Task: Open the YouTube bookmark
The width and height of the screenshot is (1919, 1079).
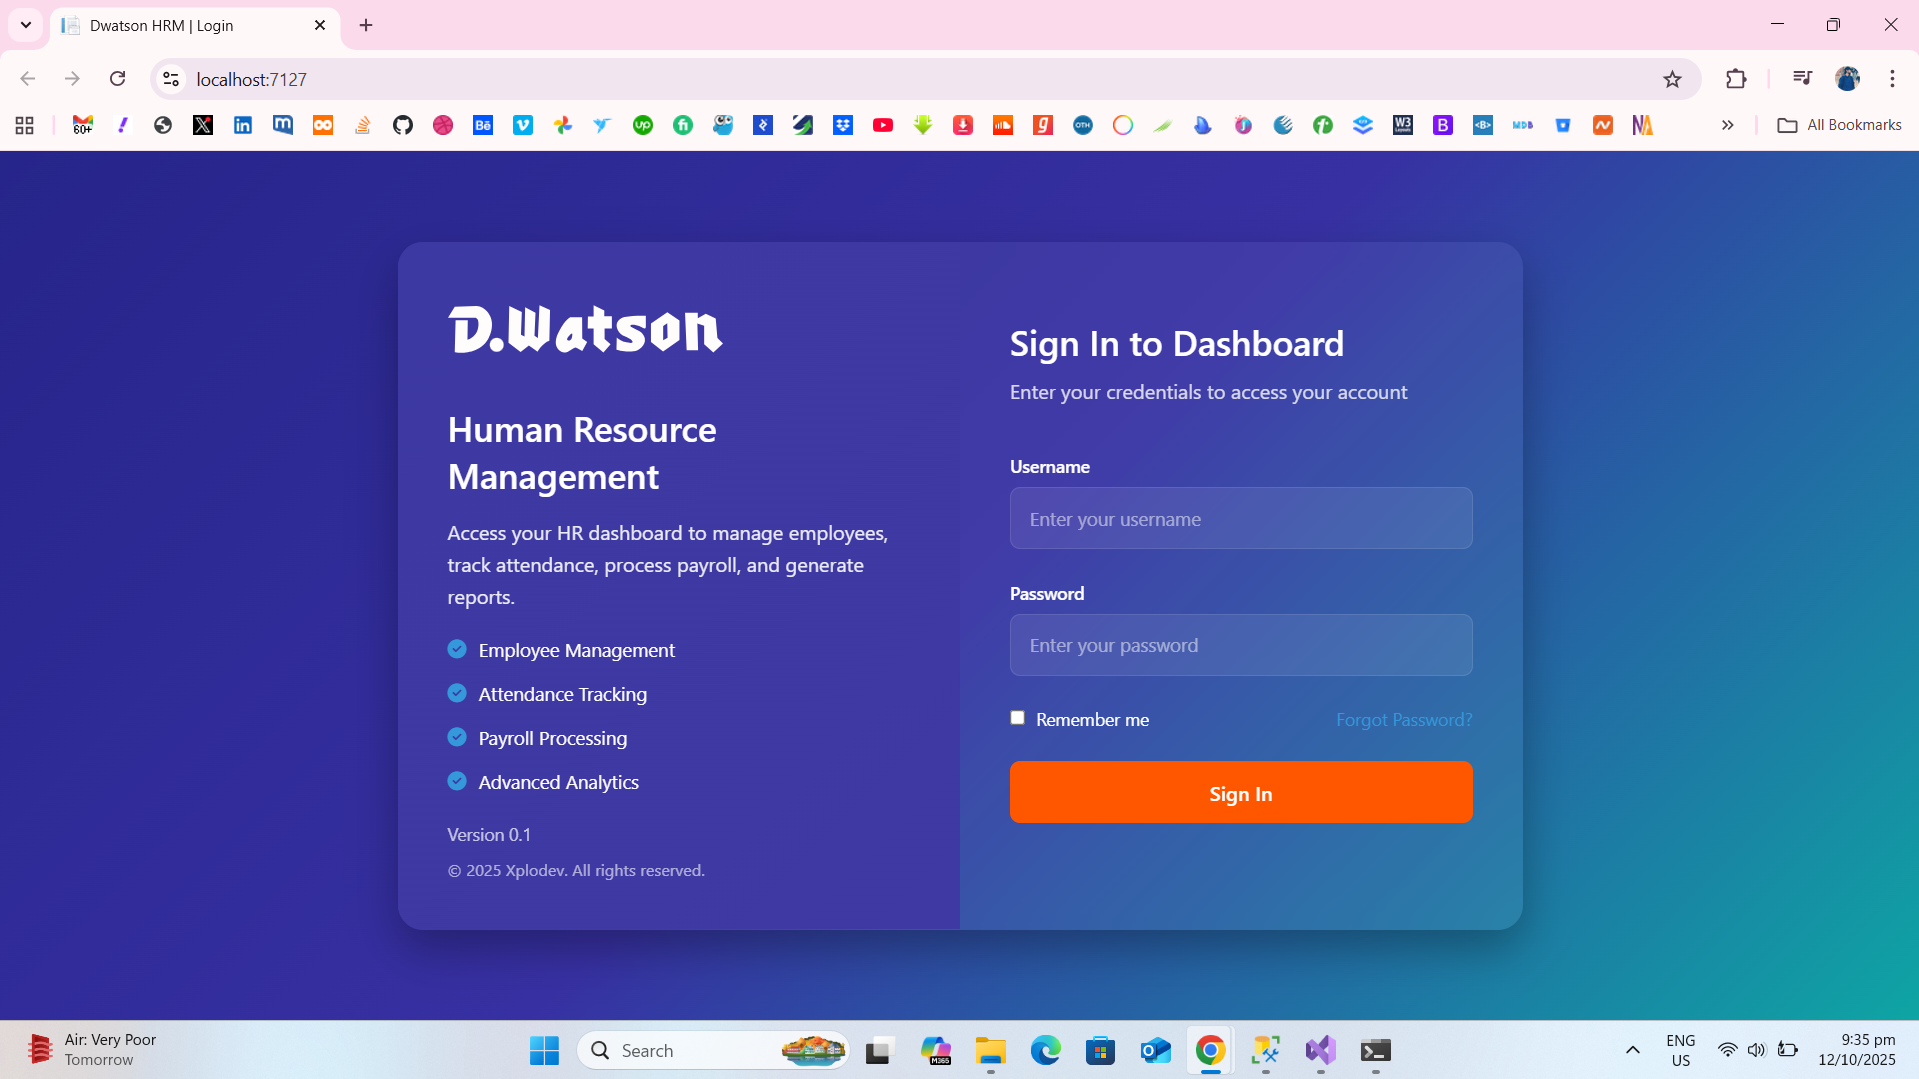Action: [883, 125]
